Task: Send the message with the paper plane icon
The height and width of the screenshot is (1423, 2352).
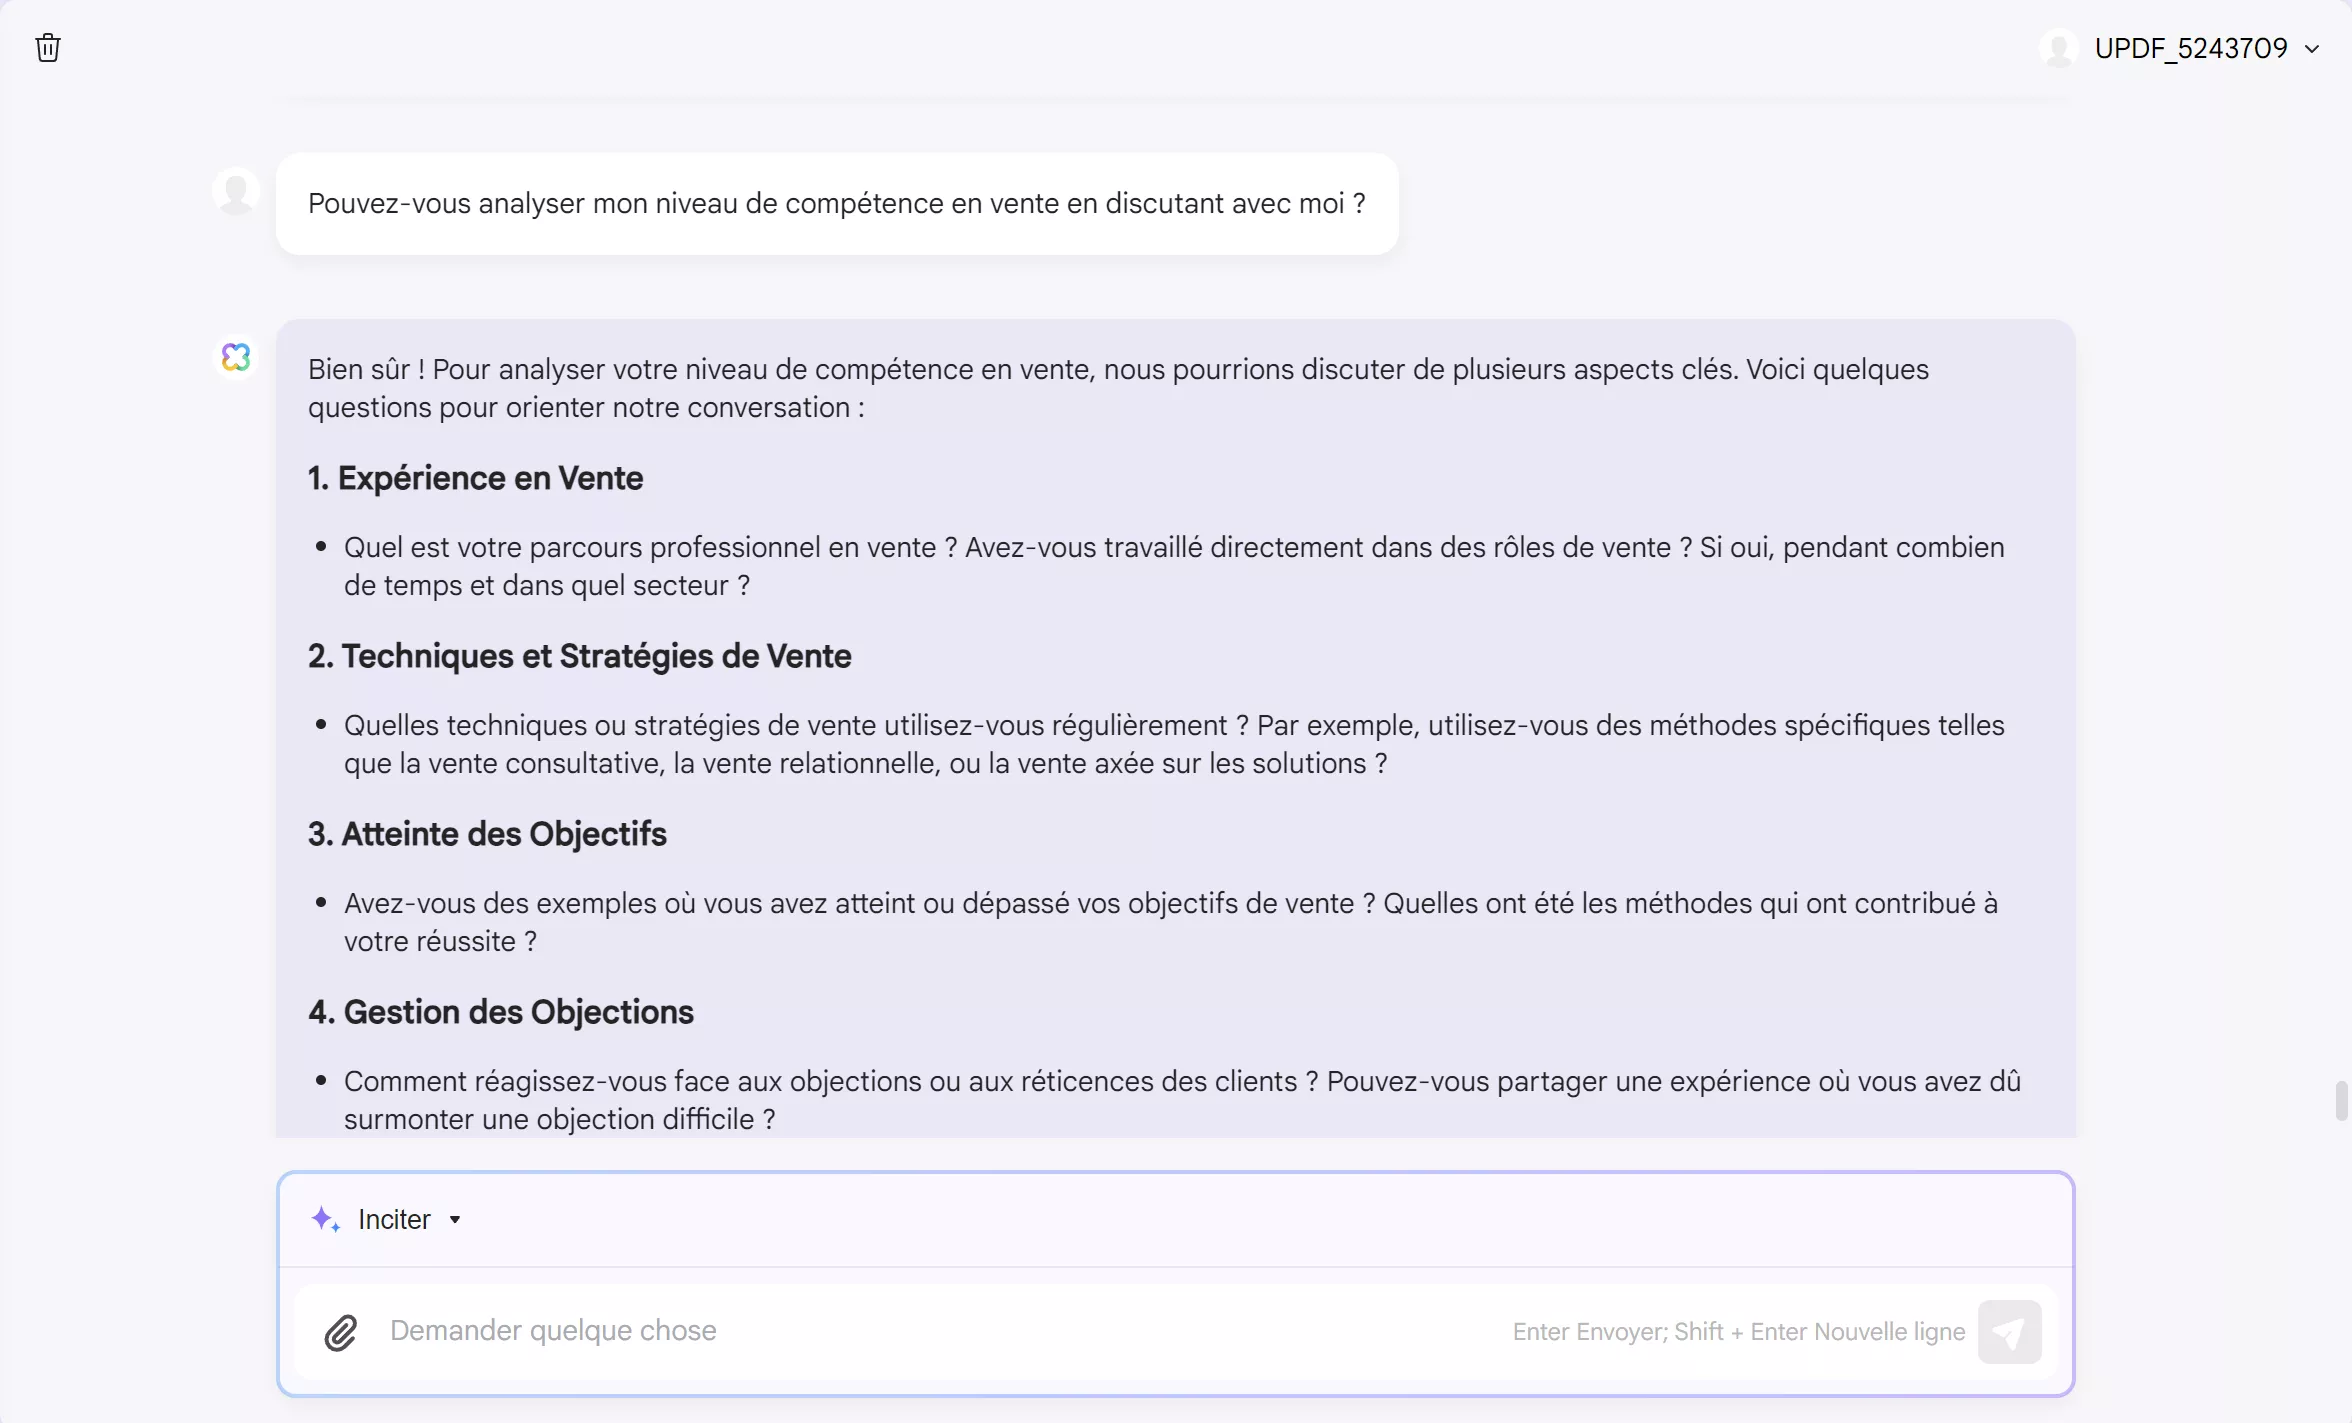Action: tap(2010, 1331)
